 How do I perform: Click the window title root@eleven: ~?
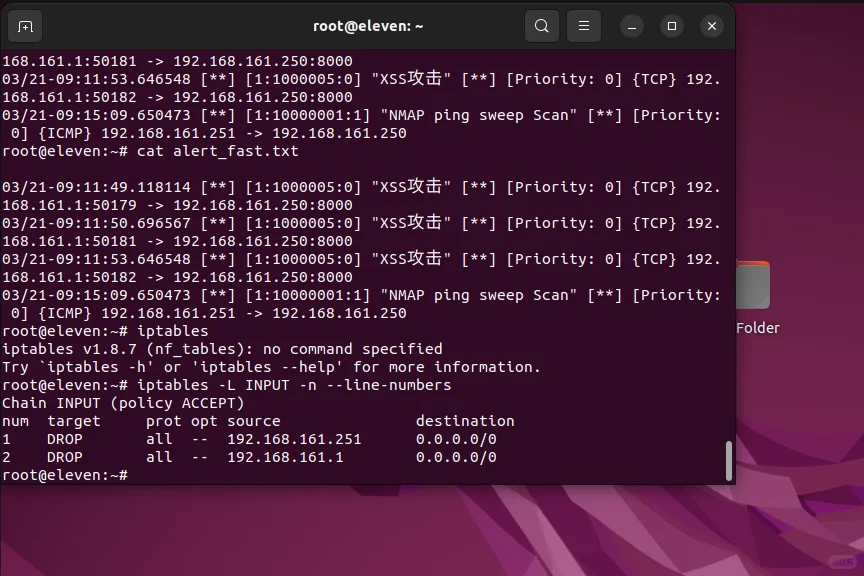click(x=368, y=26)
